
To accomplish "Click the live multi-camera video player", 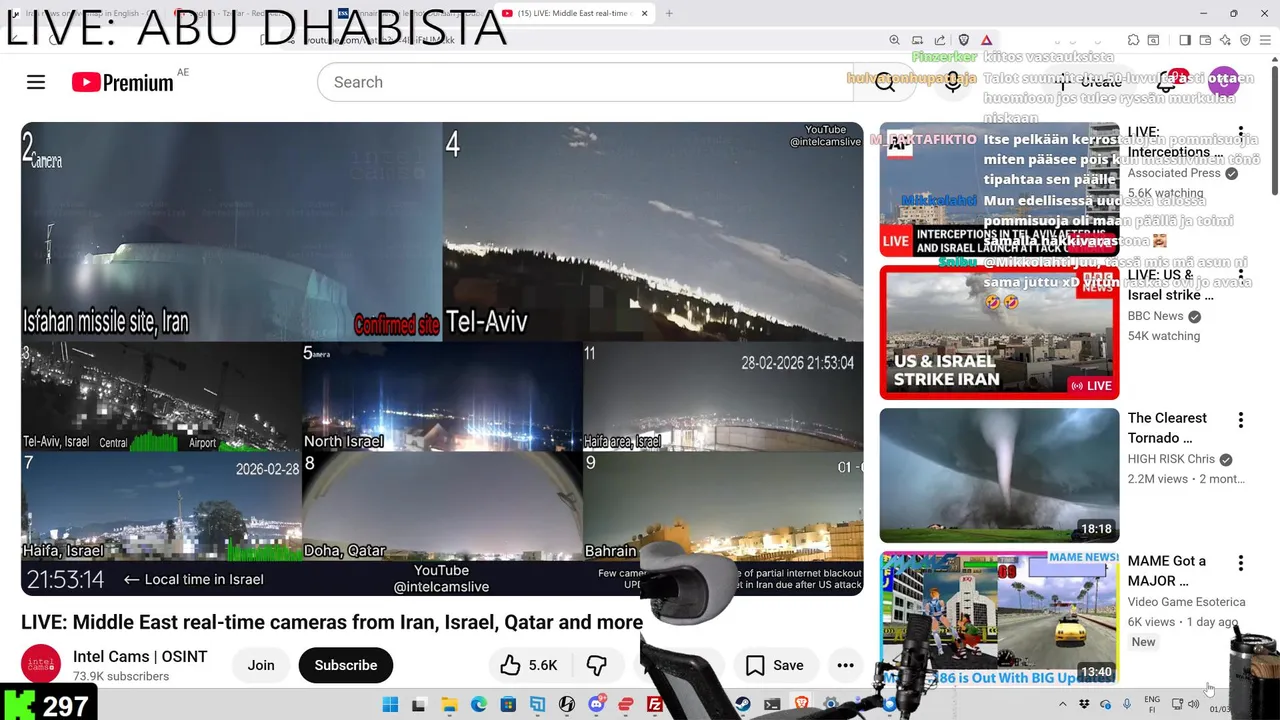I will tap(442, 359).
